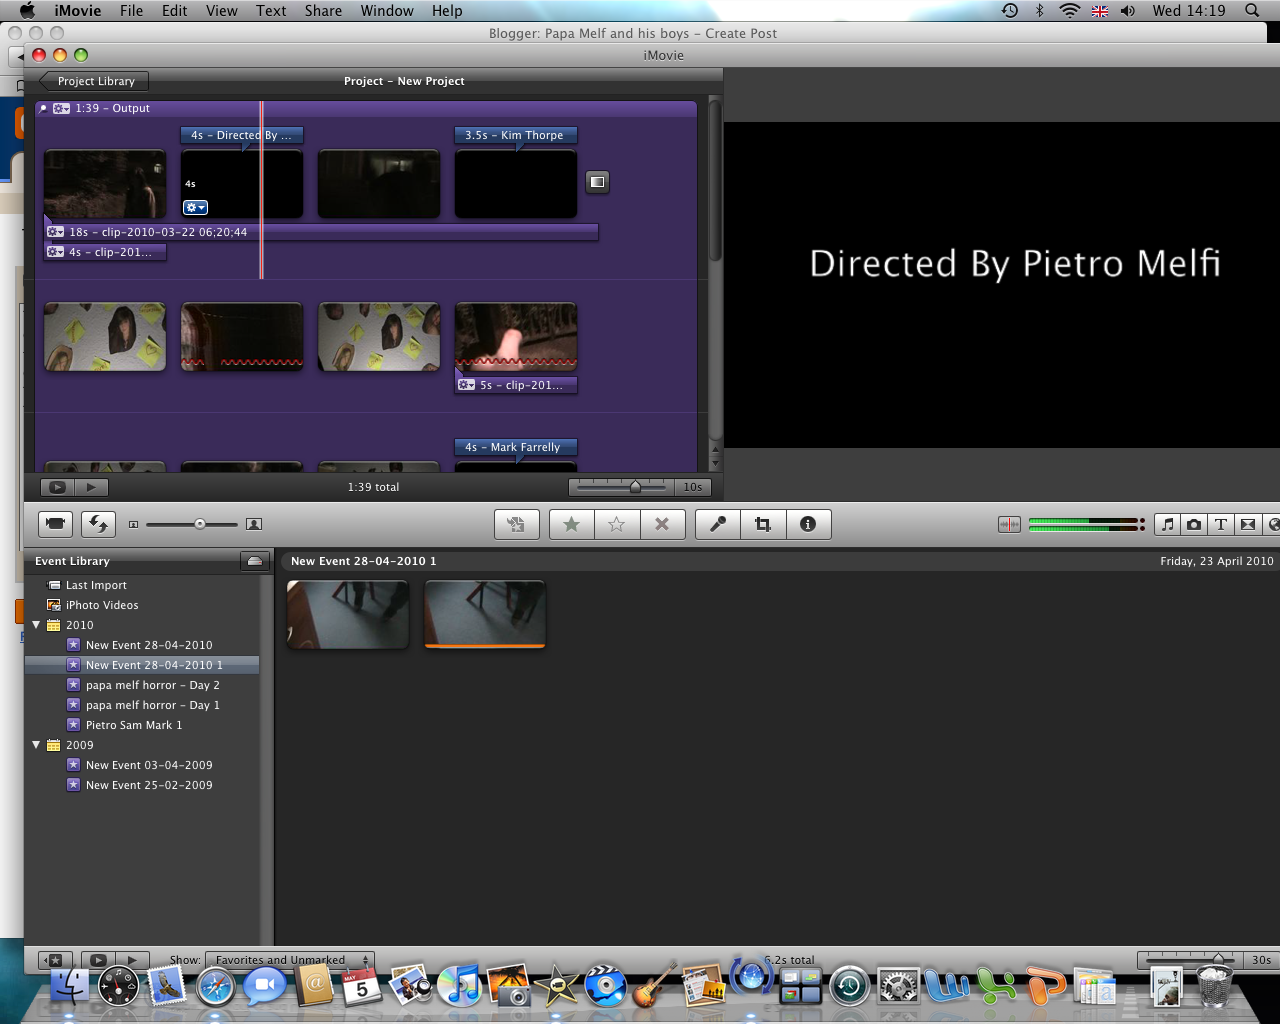Play event full screen in event browser
Viewport: 1280px width, 1024px height.
98,960
